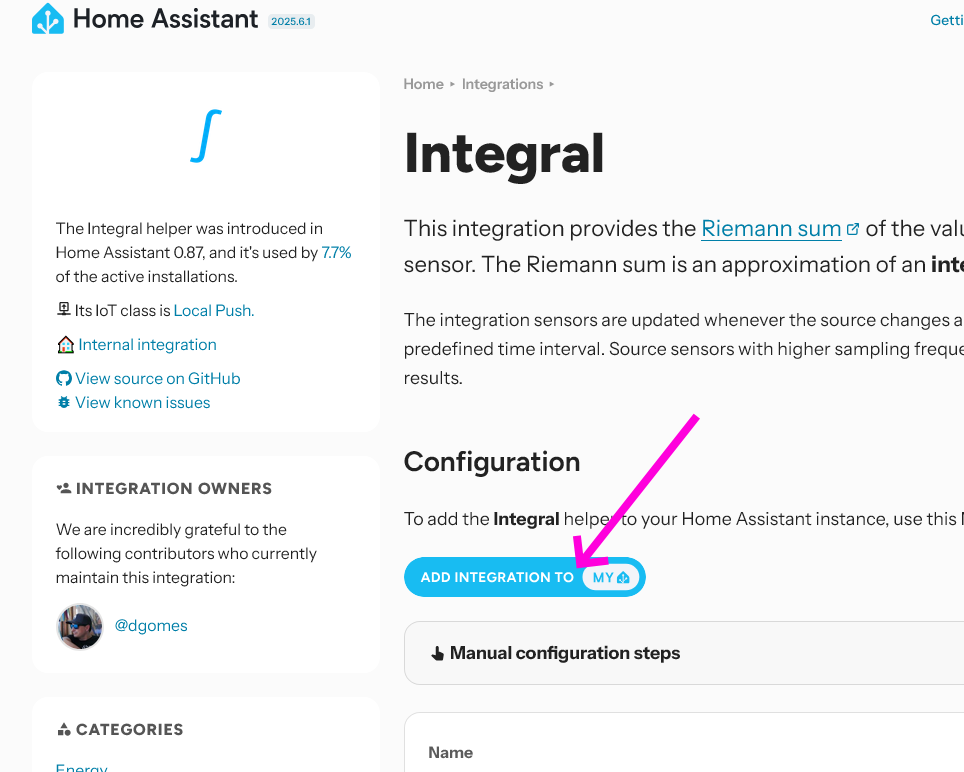Click the bug icon next to known issues
Viewport: 964px width, 772px height.
pyautogui.click(x=63, y=402)
